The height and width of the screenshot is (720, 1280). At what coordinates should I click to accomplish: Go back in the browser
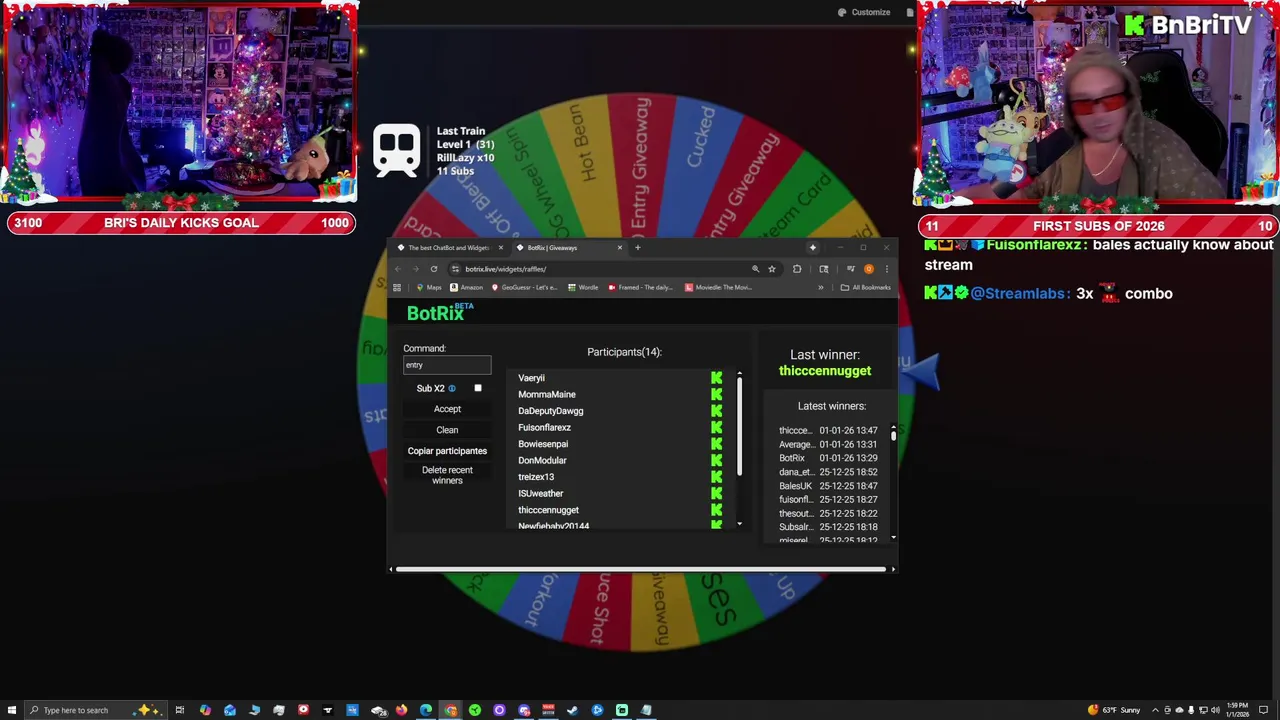click(x=398, y=269)
